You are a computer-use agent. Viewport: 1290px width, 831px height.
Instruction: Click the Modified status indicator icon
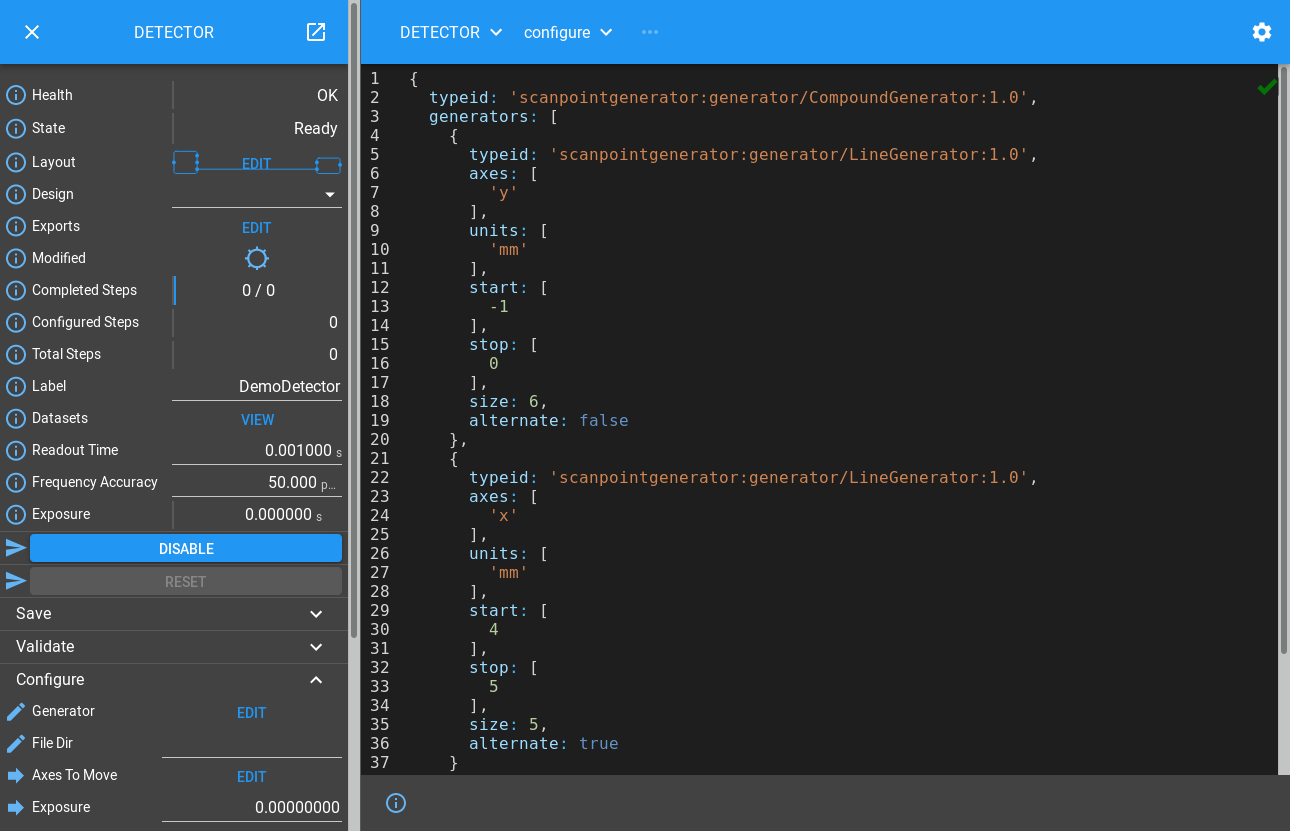[x=257, y=259]
